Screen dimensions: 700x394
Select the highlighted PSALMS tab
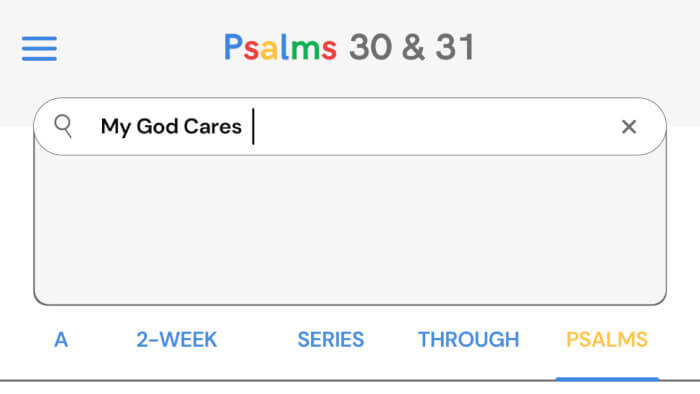click(x=607, y=340)
